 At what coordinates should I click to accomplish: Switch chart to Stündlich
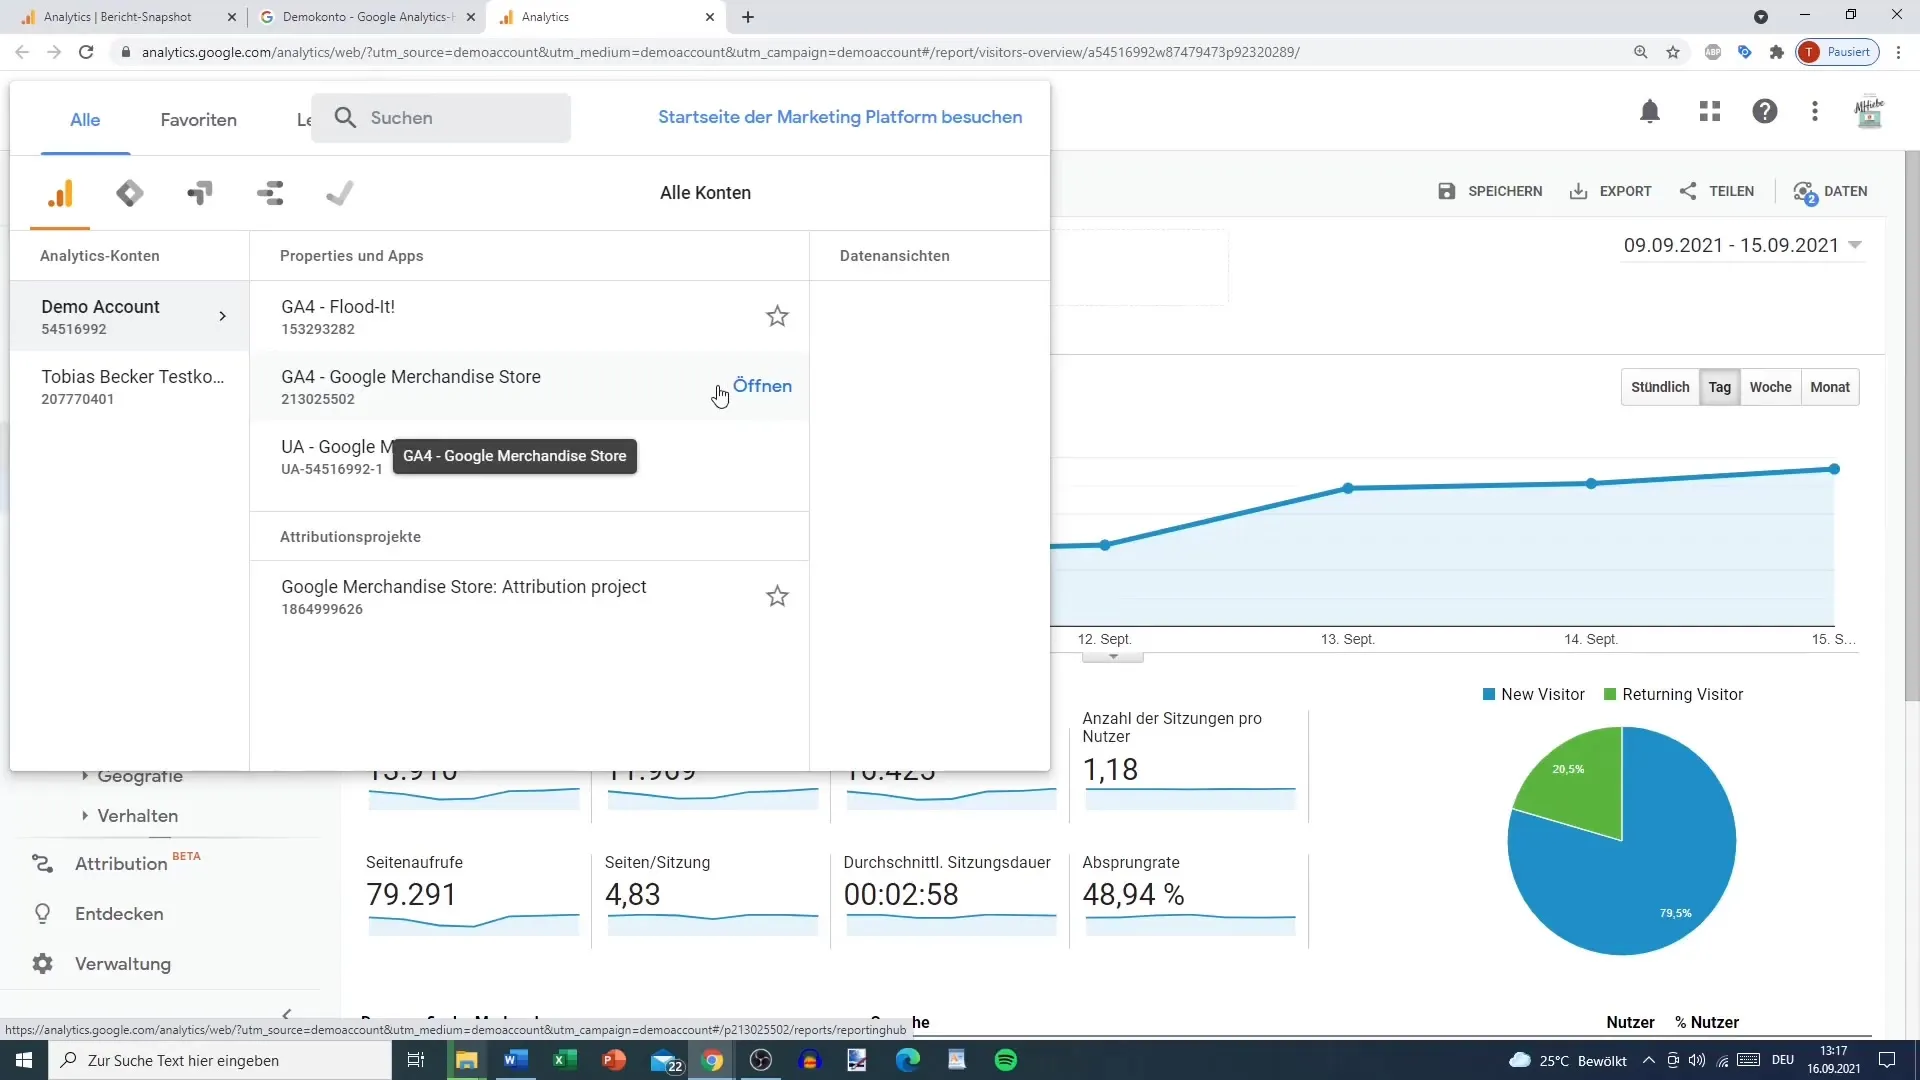click(1660, 387)
